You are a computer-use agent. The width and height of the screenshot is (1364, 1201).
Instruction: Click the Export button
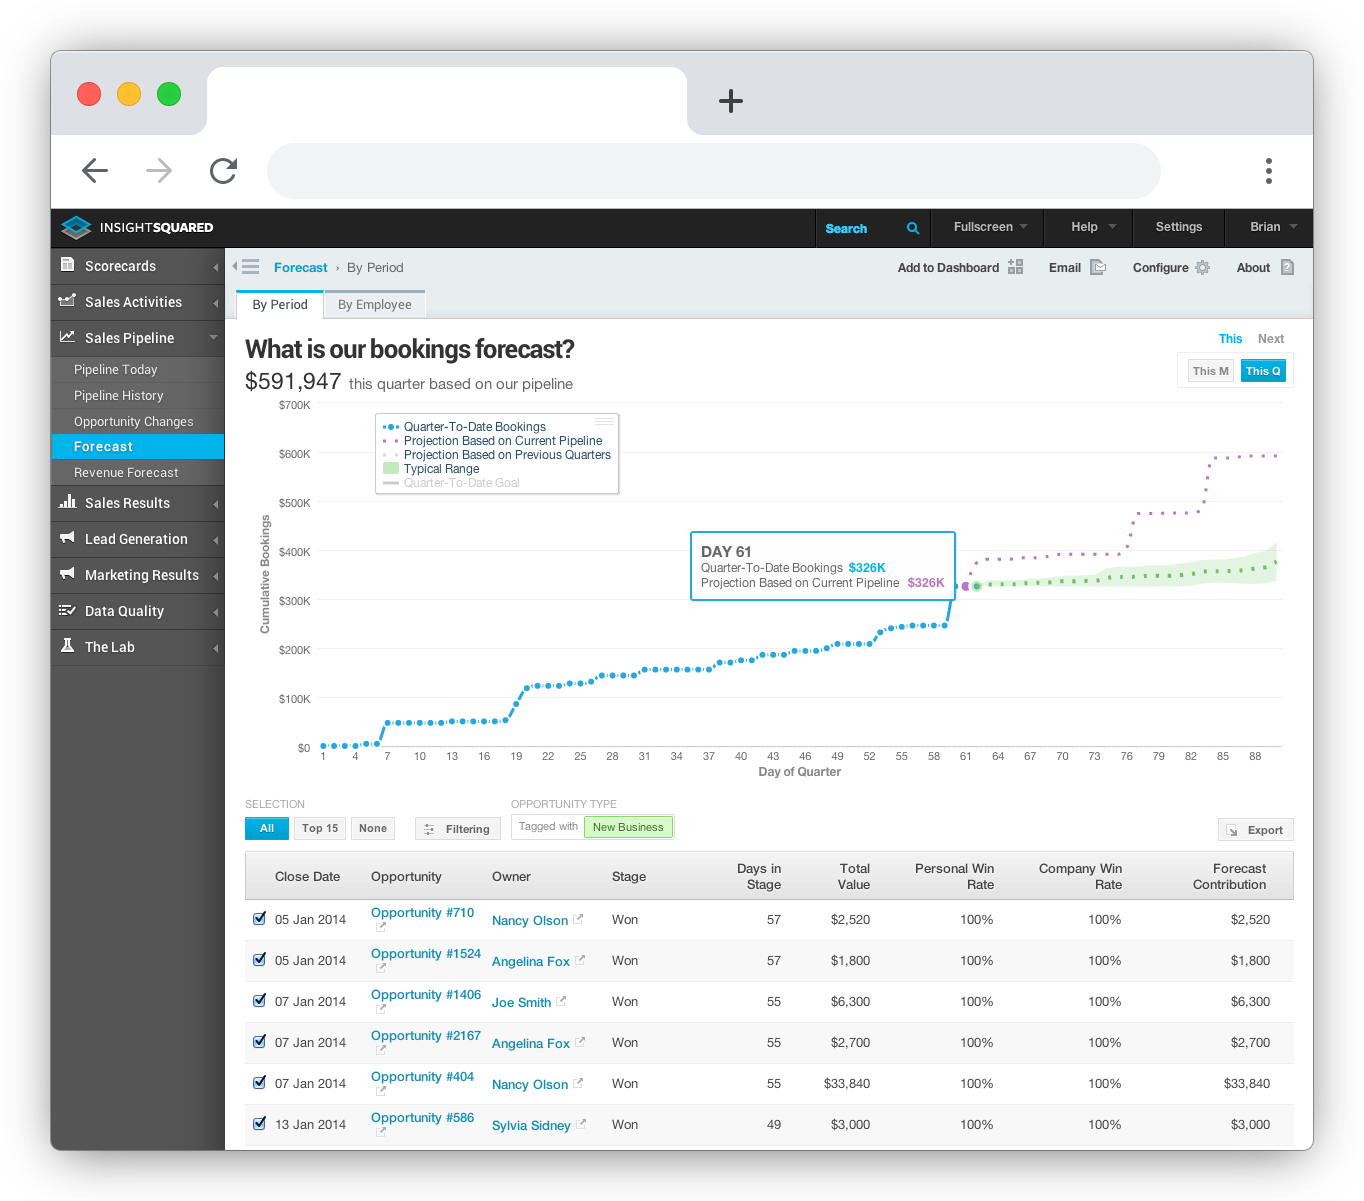point(1255,829)
